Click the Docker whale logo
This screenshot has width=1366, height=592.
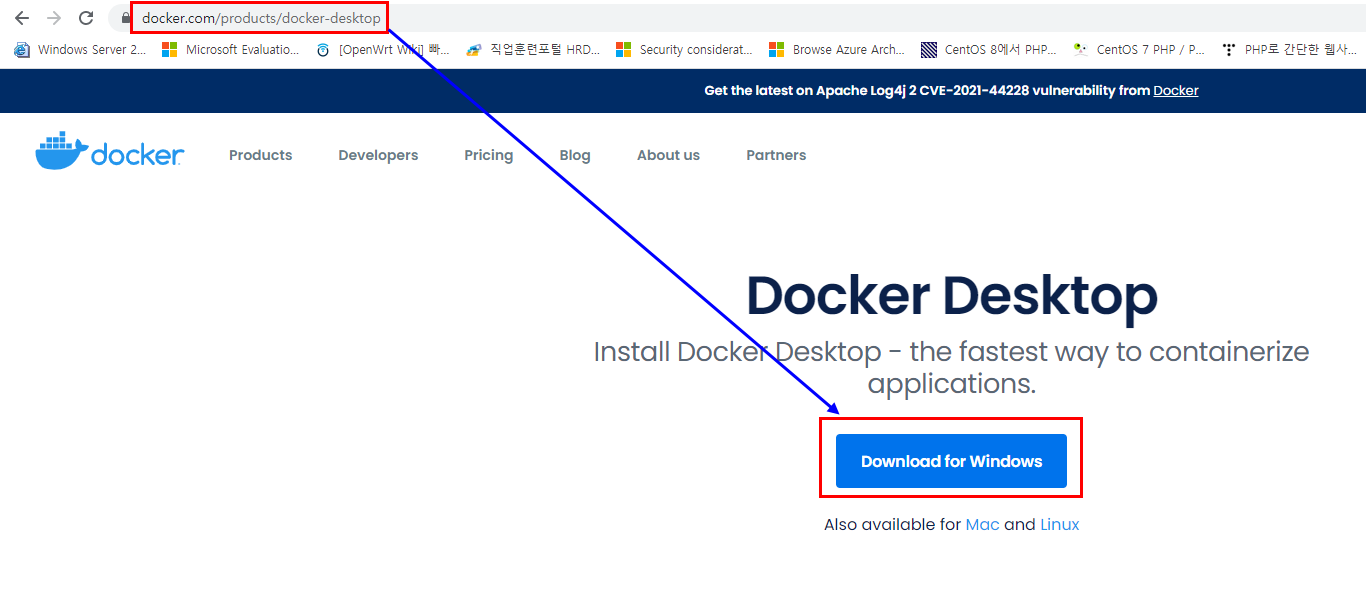(x=109, y=151)
